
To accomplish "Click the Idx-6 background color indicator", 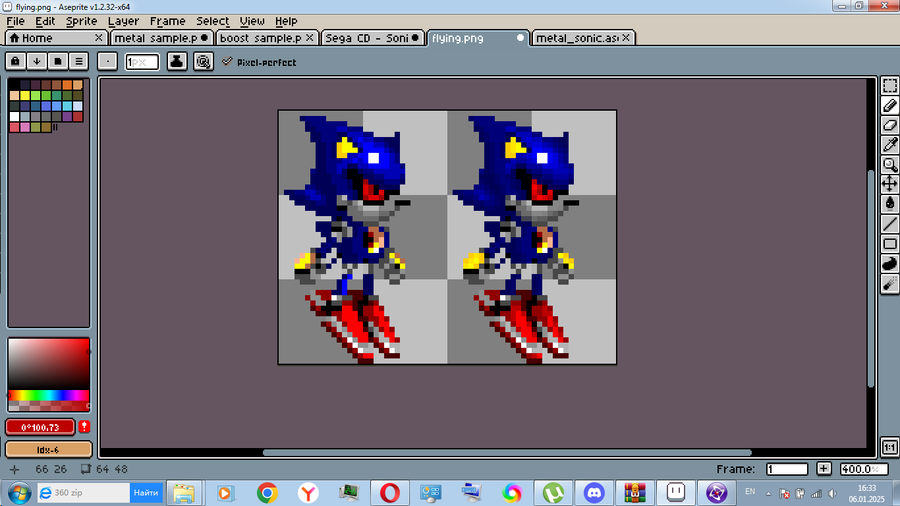I will tap(48, 450).
